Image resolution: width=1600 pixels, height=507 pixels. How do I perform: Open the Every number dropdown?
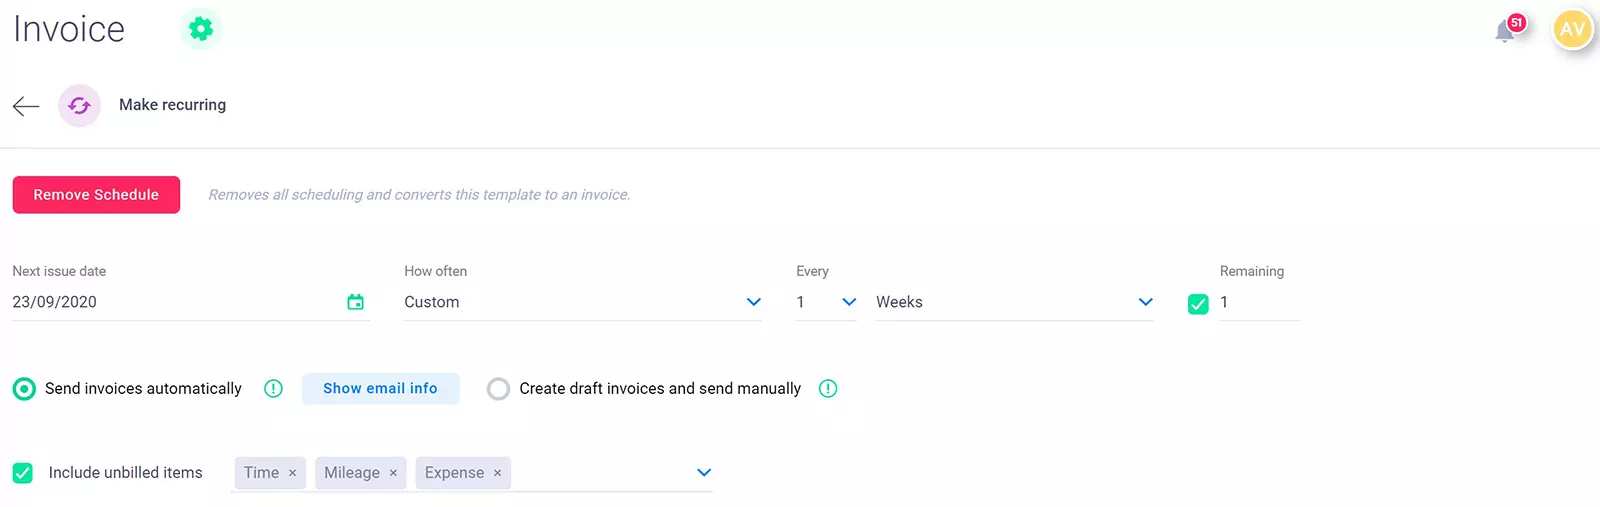coord(848,302)
